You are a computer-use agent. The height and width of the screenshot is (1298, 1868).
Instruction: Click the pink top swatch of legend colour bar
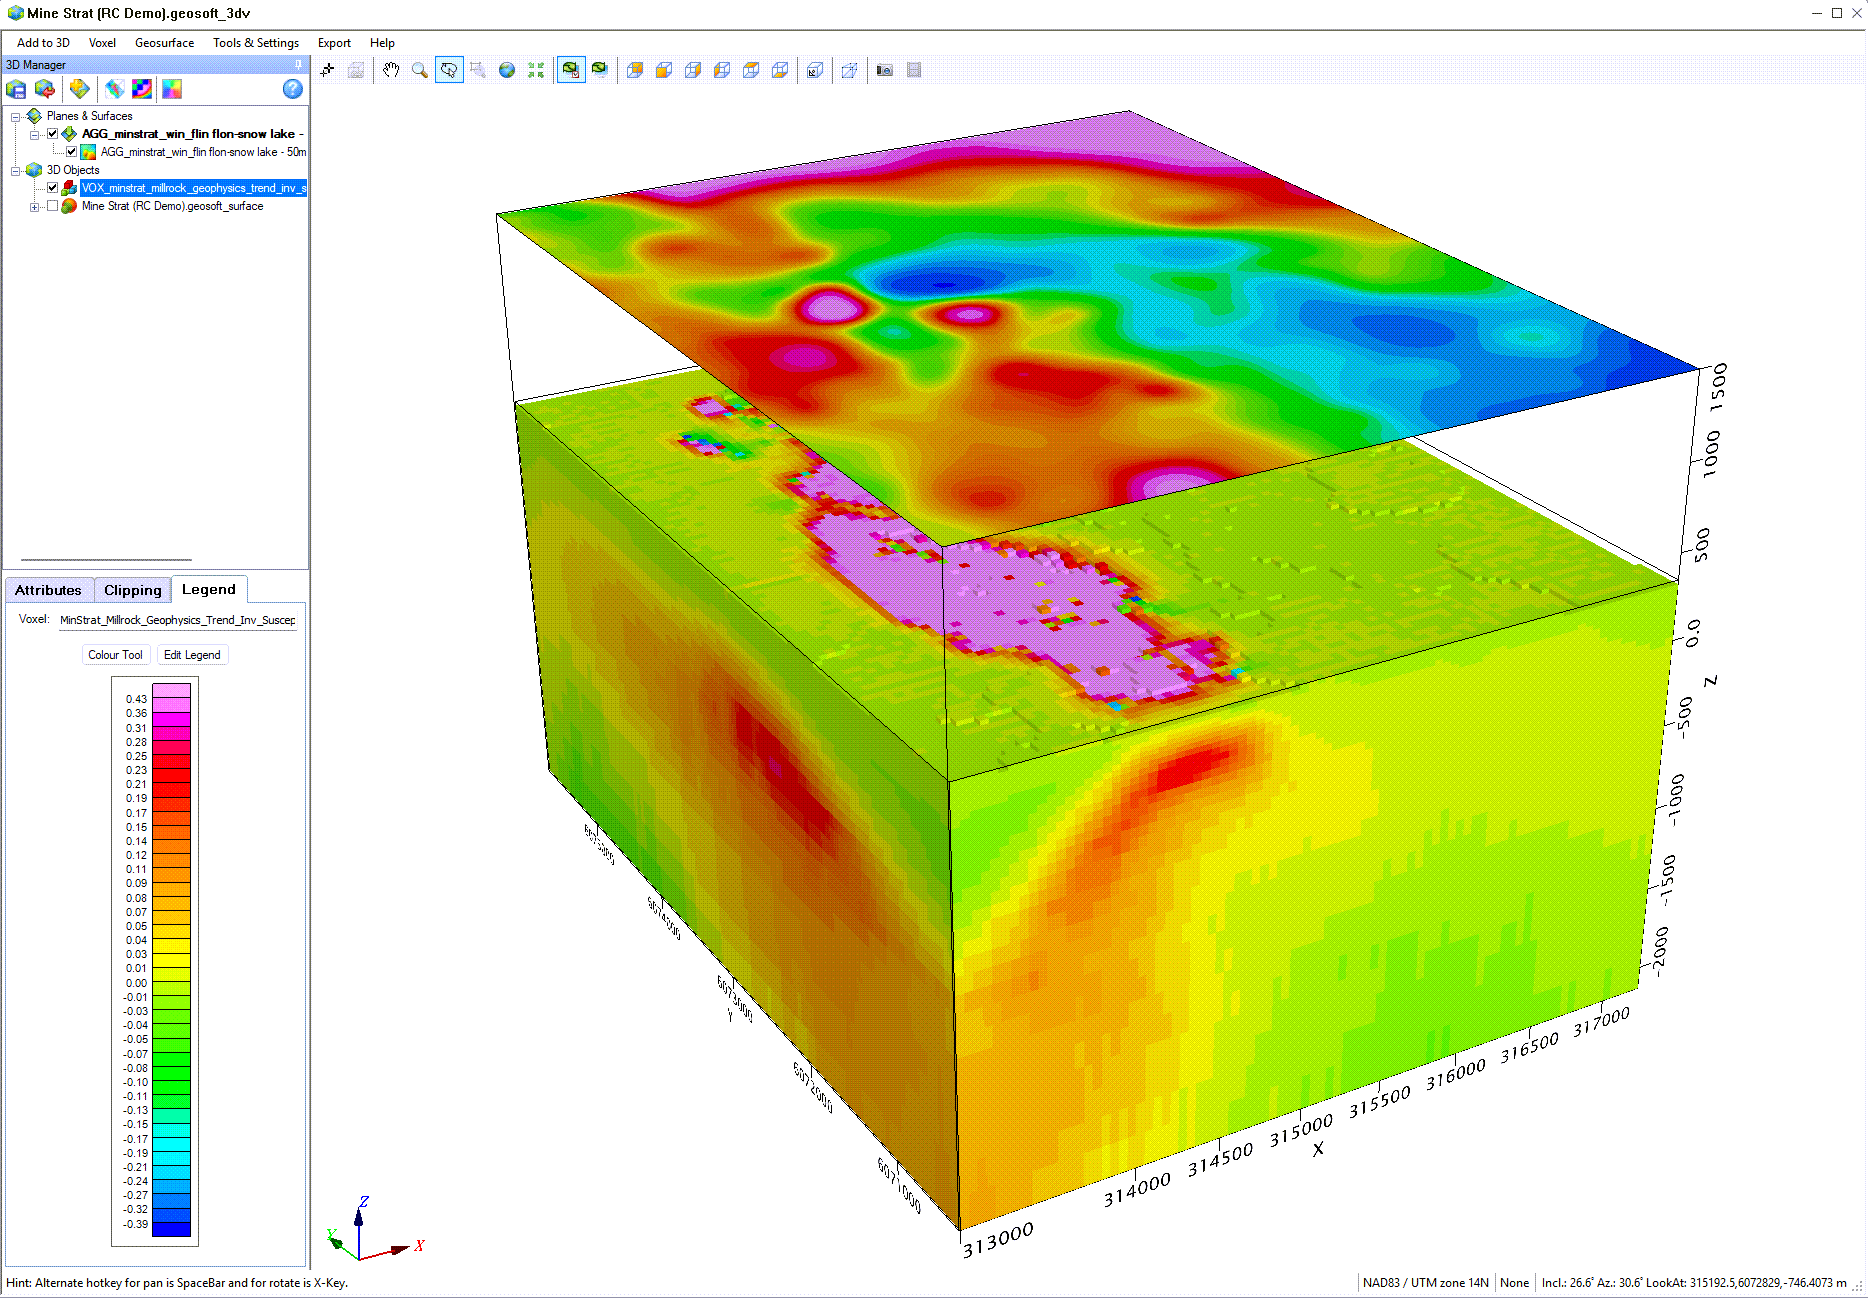click(171, 690)
